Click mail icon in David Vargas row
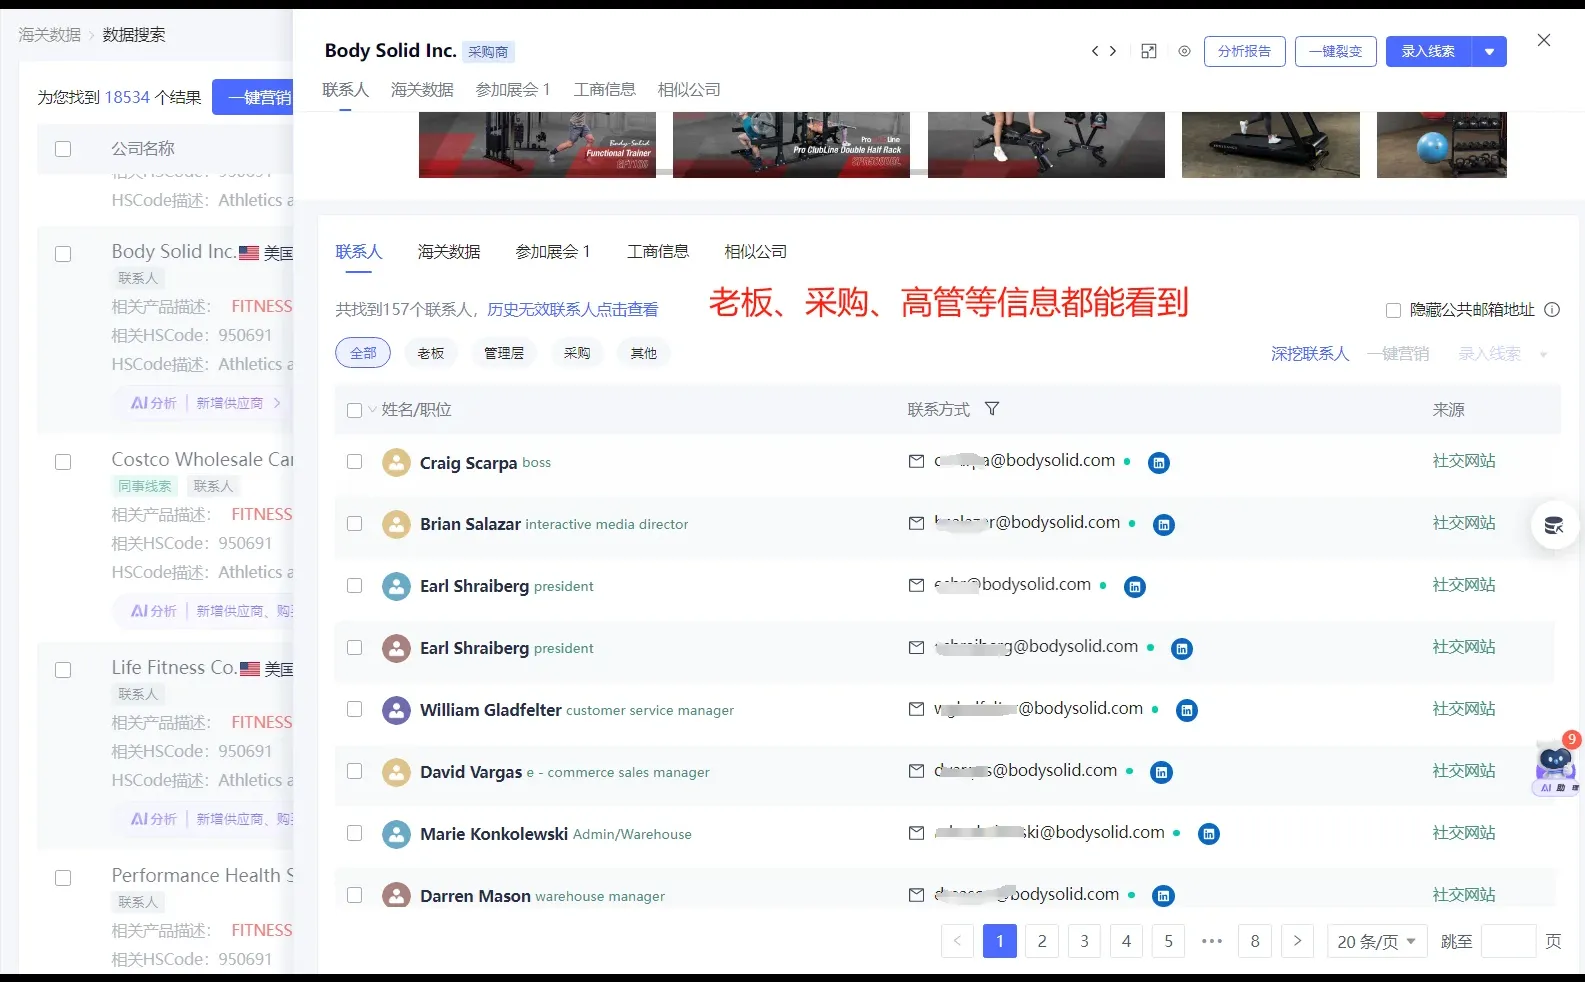The width and height of the screenshot is (1585, 982). click(916, 771)
